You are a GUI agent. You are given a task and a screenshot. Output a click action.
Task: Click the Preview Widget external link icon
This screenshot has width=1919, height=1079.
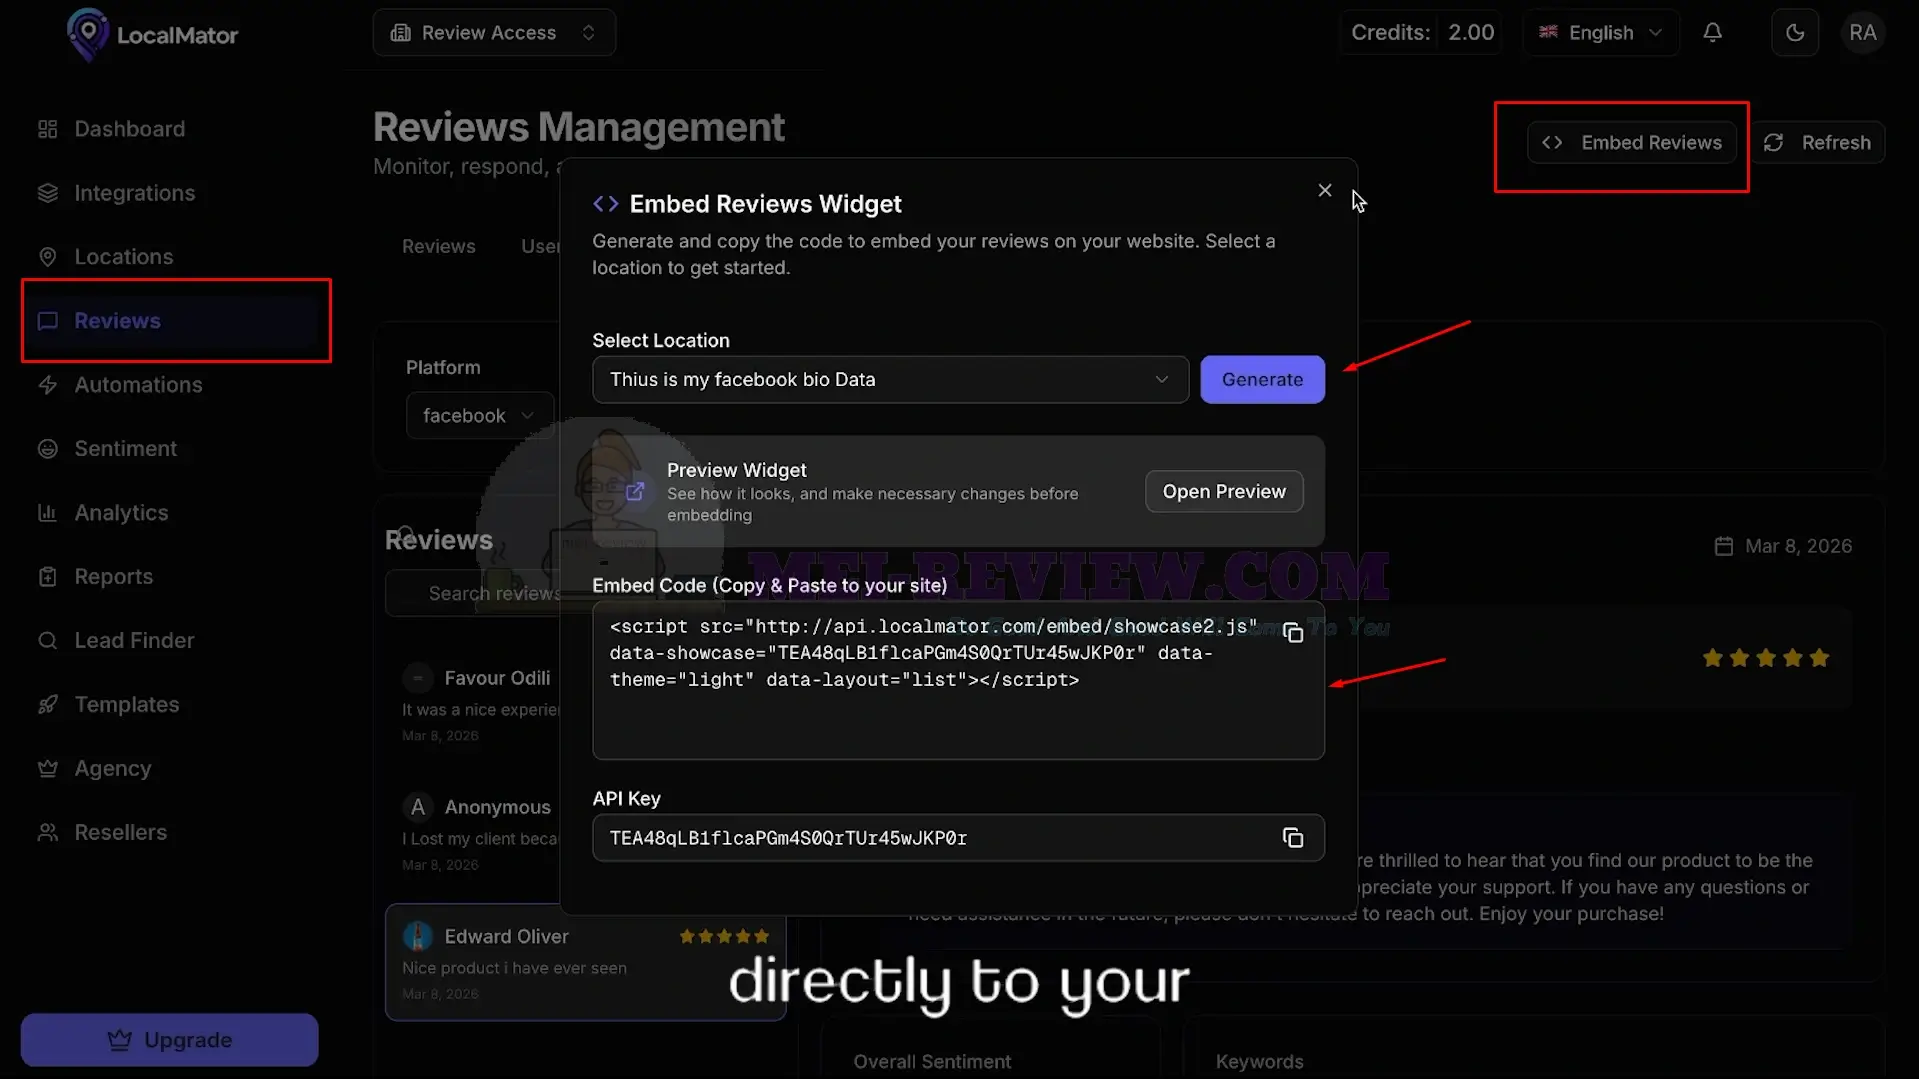[x=635, y=492]
